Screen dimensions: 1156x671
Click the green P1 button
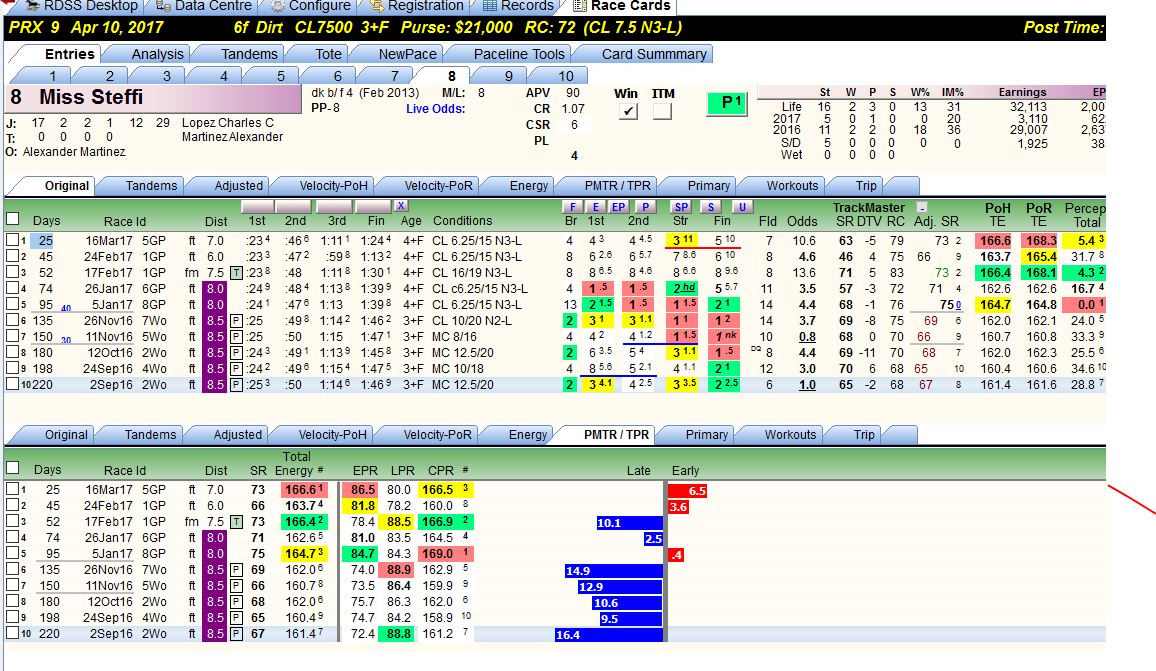728,103
